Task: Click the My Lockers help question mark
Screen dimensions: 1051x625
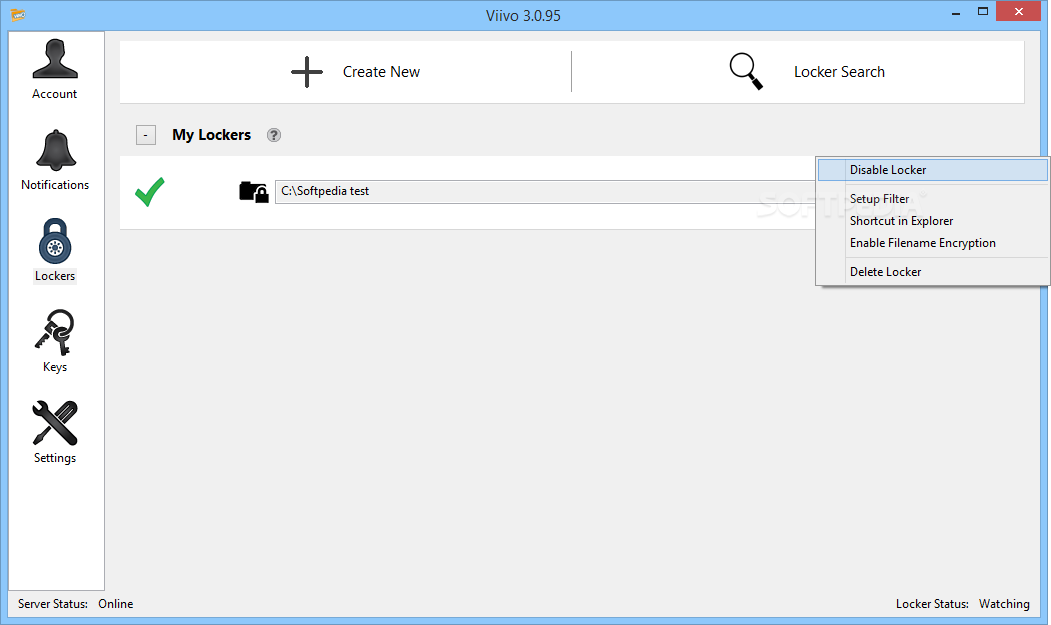Action: (273, 135)
